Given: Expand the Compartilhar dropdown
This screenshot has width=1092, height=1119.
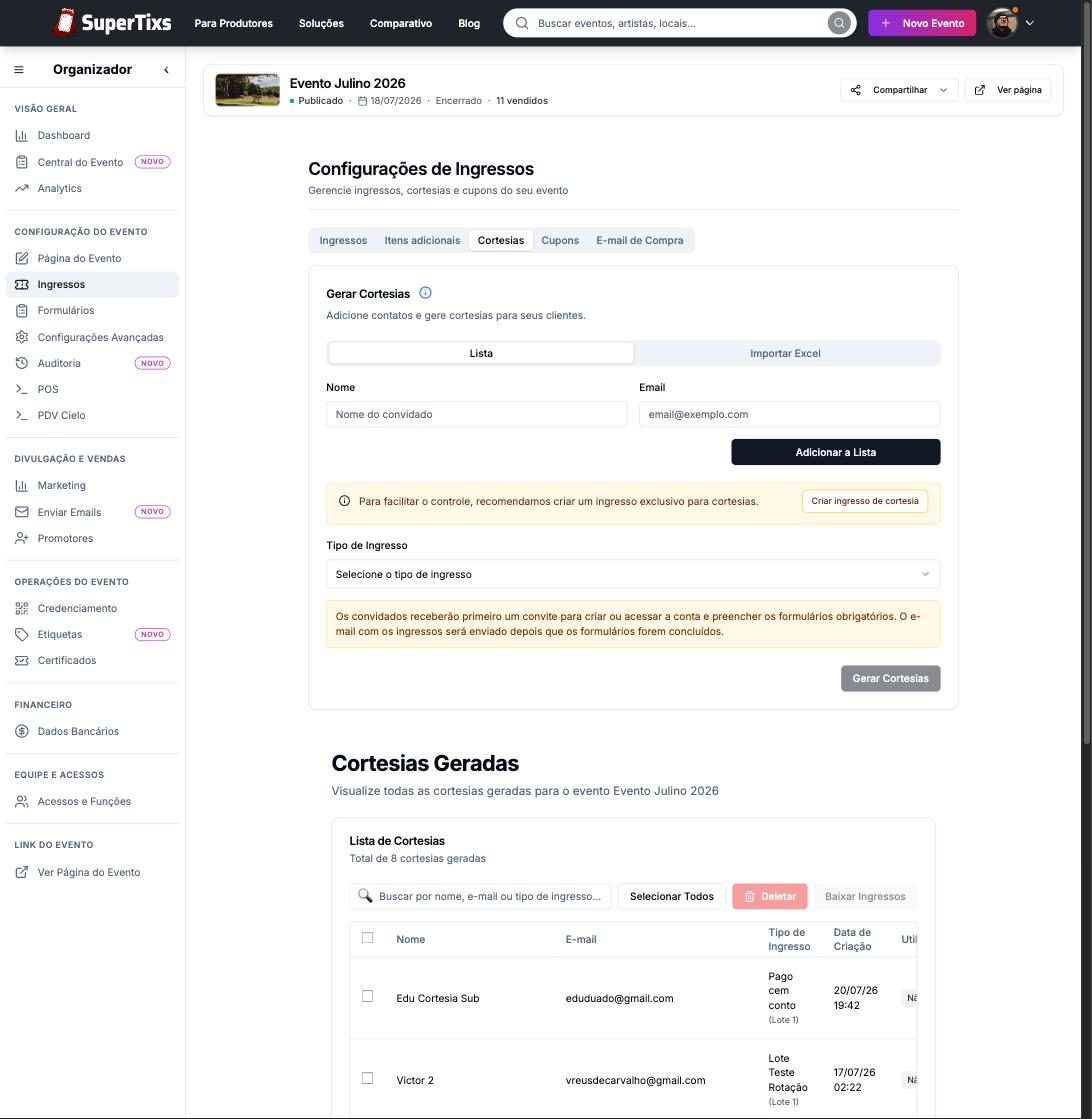Looking at the screenshot, I should (899, 90).
